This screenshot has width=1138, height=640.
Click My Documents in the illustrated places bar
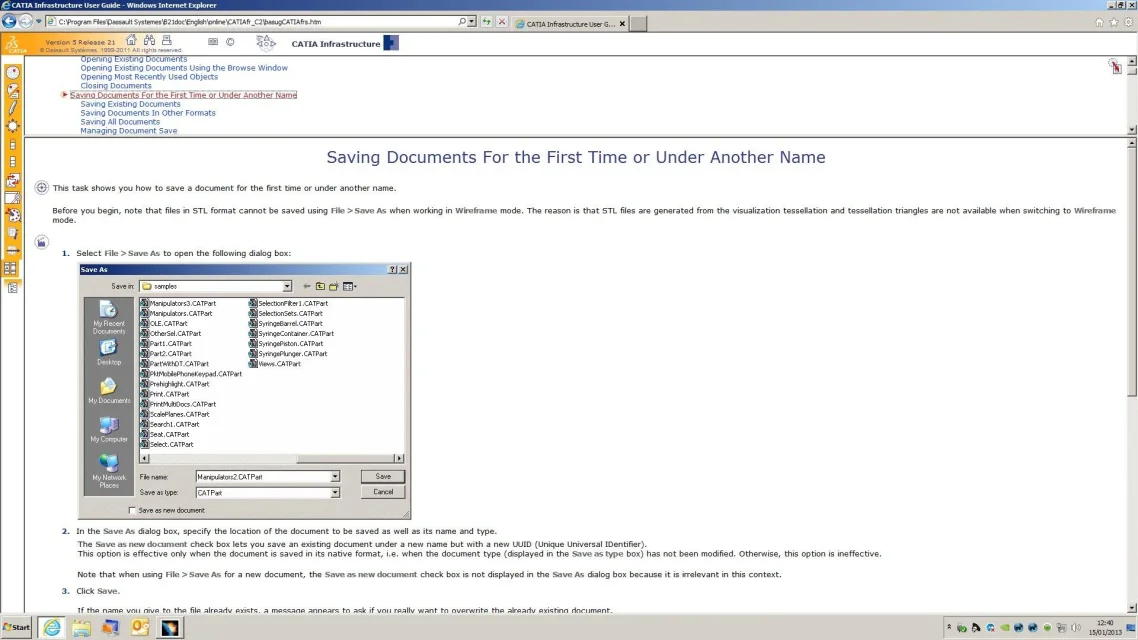(x=109, y=390)
